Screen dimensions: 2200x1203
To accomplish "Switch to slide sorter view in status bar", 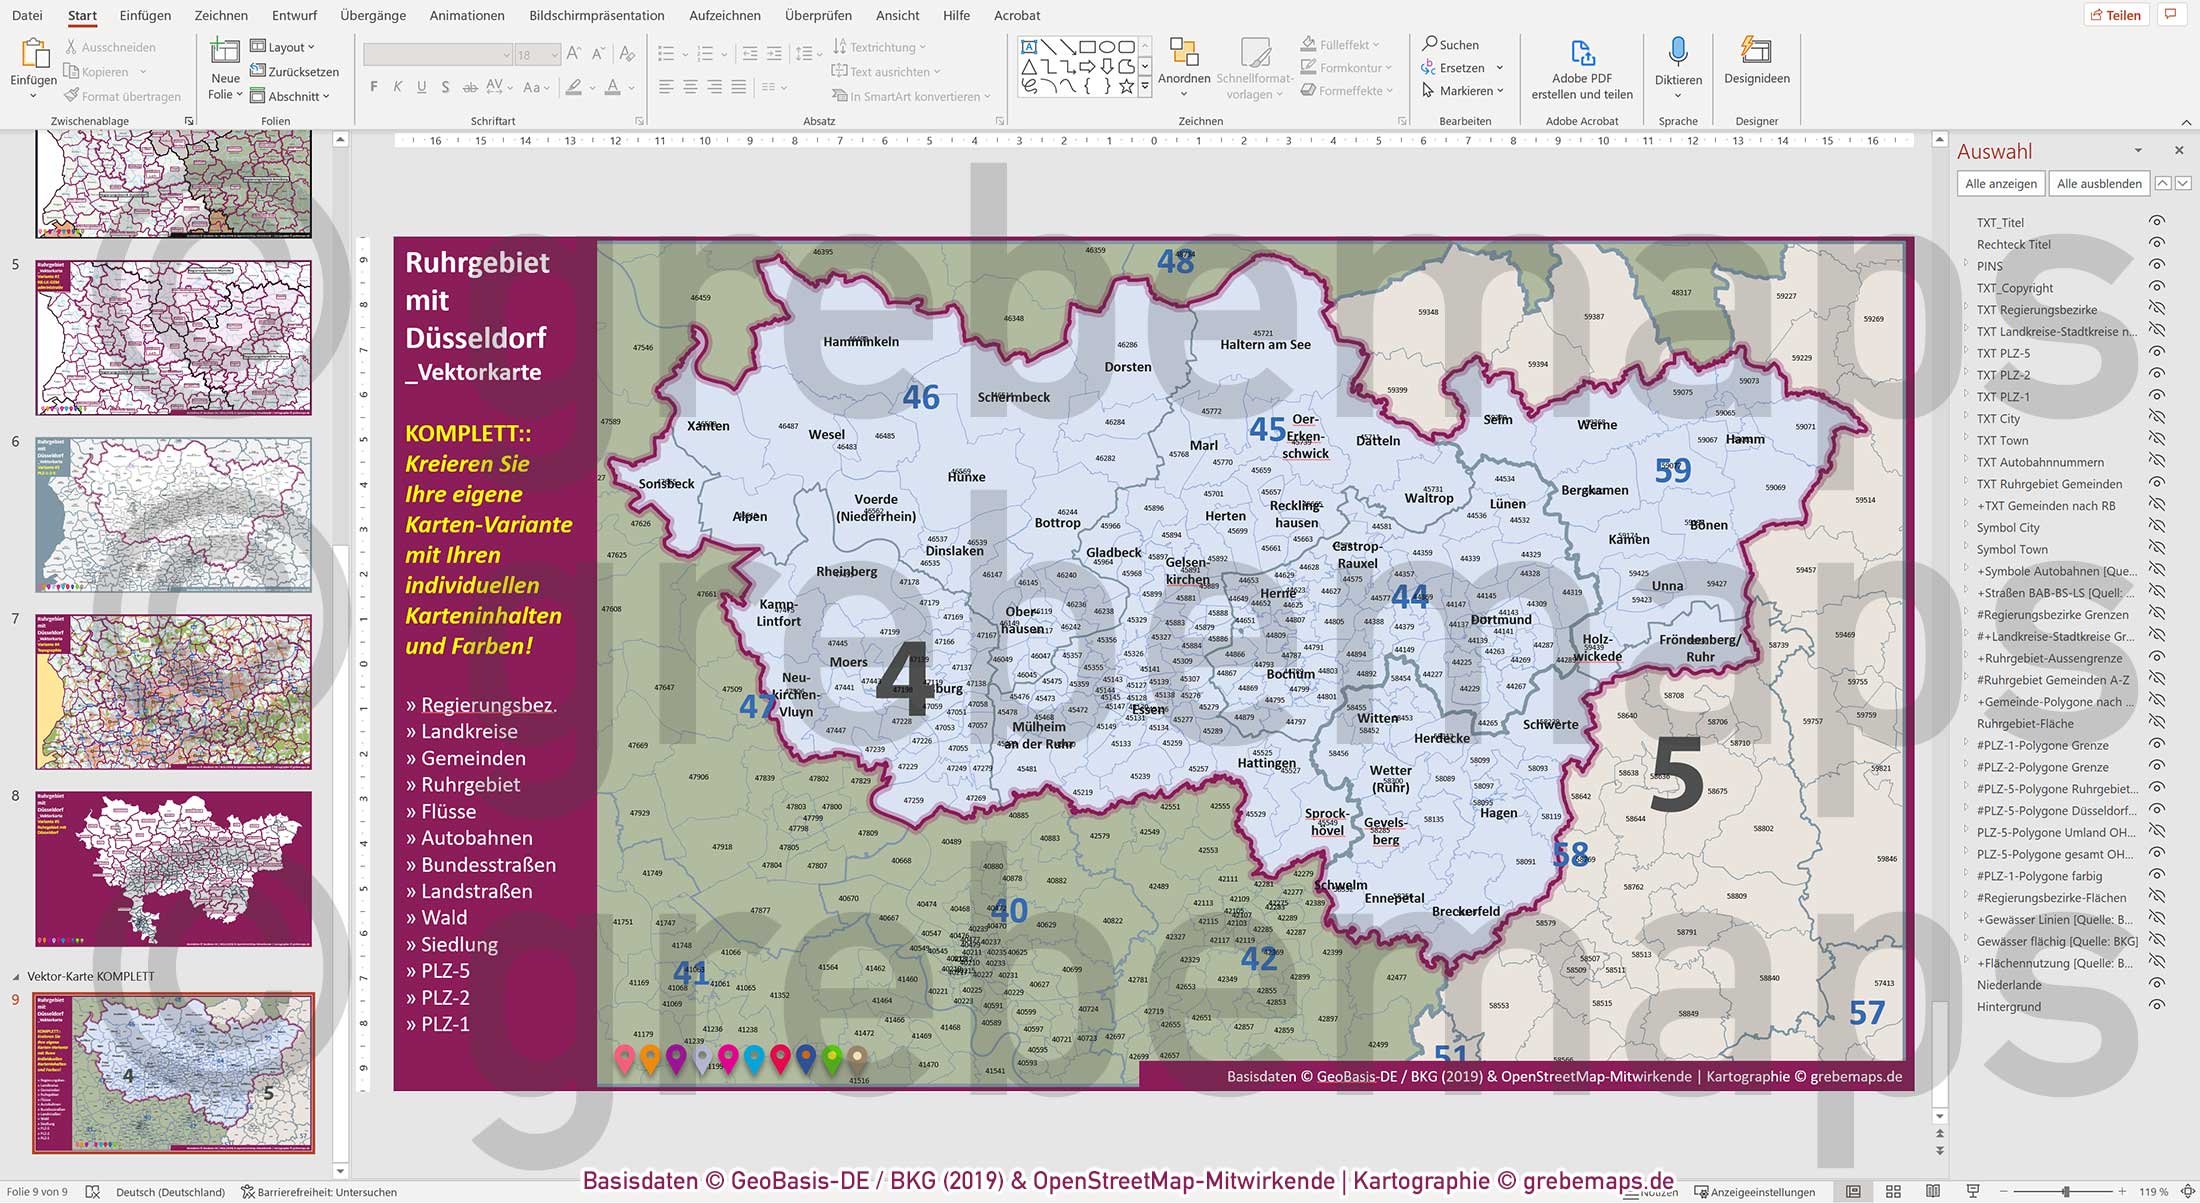I will coord(1893,1191).
